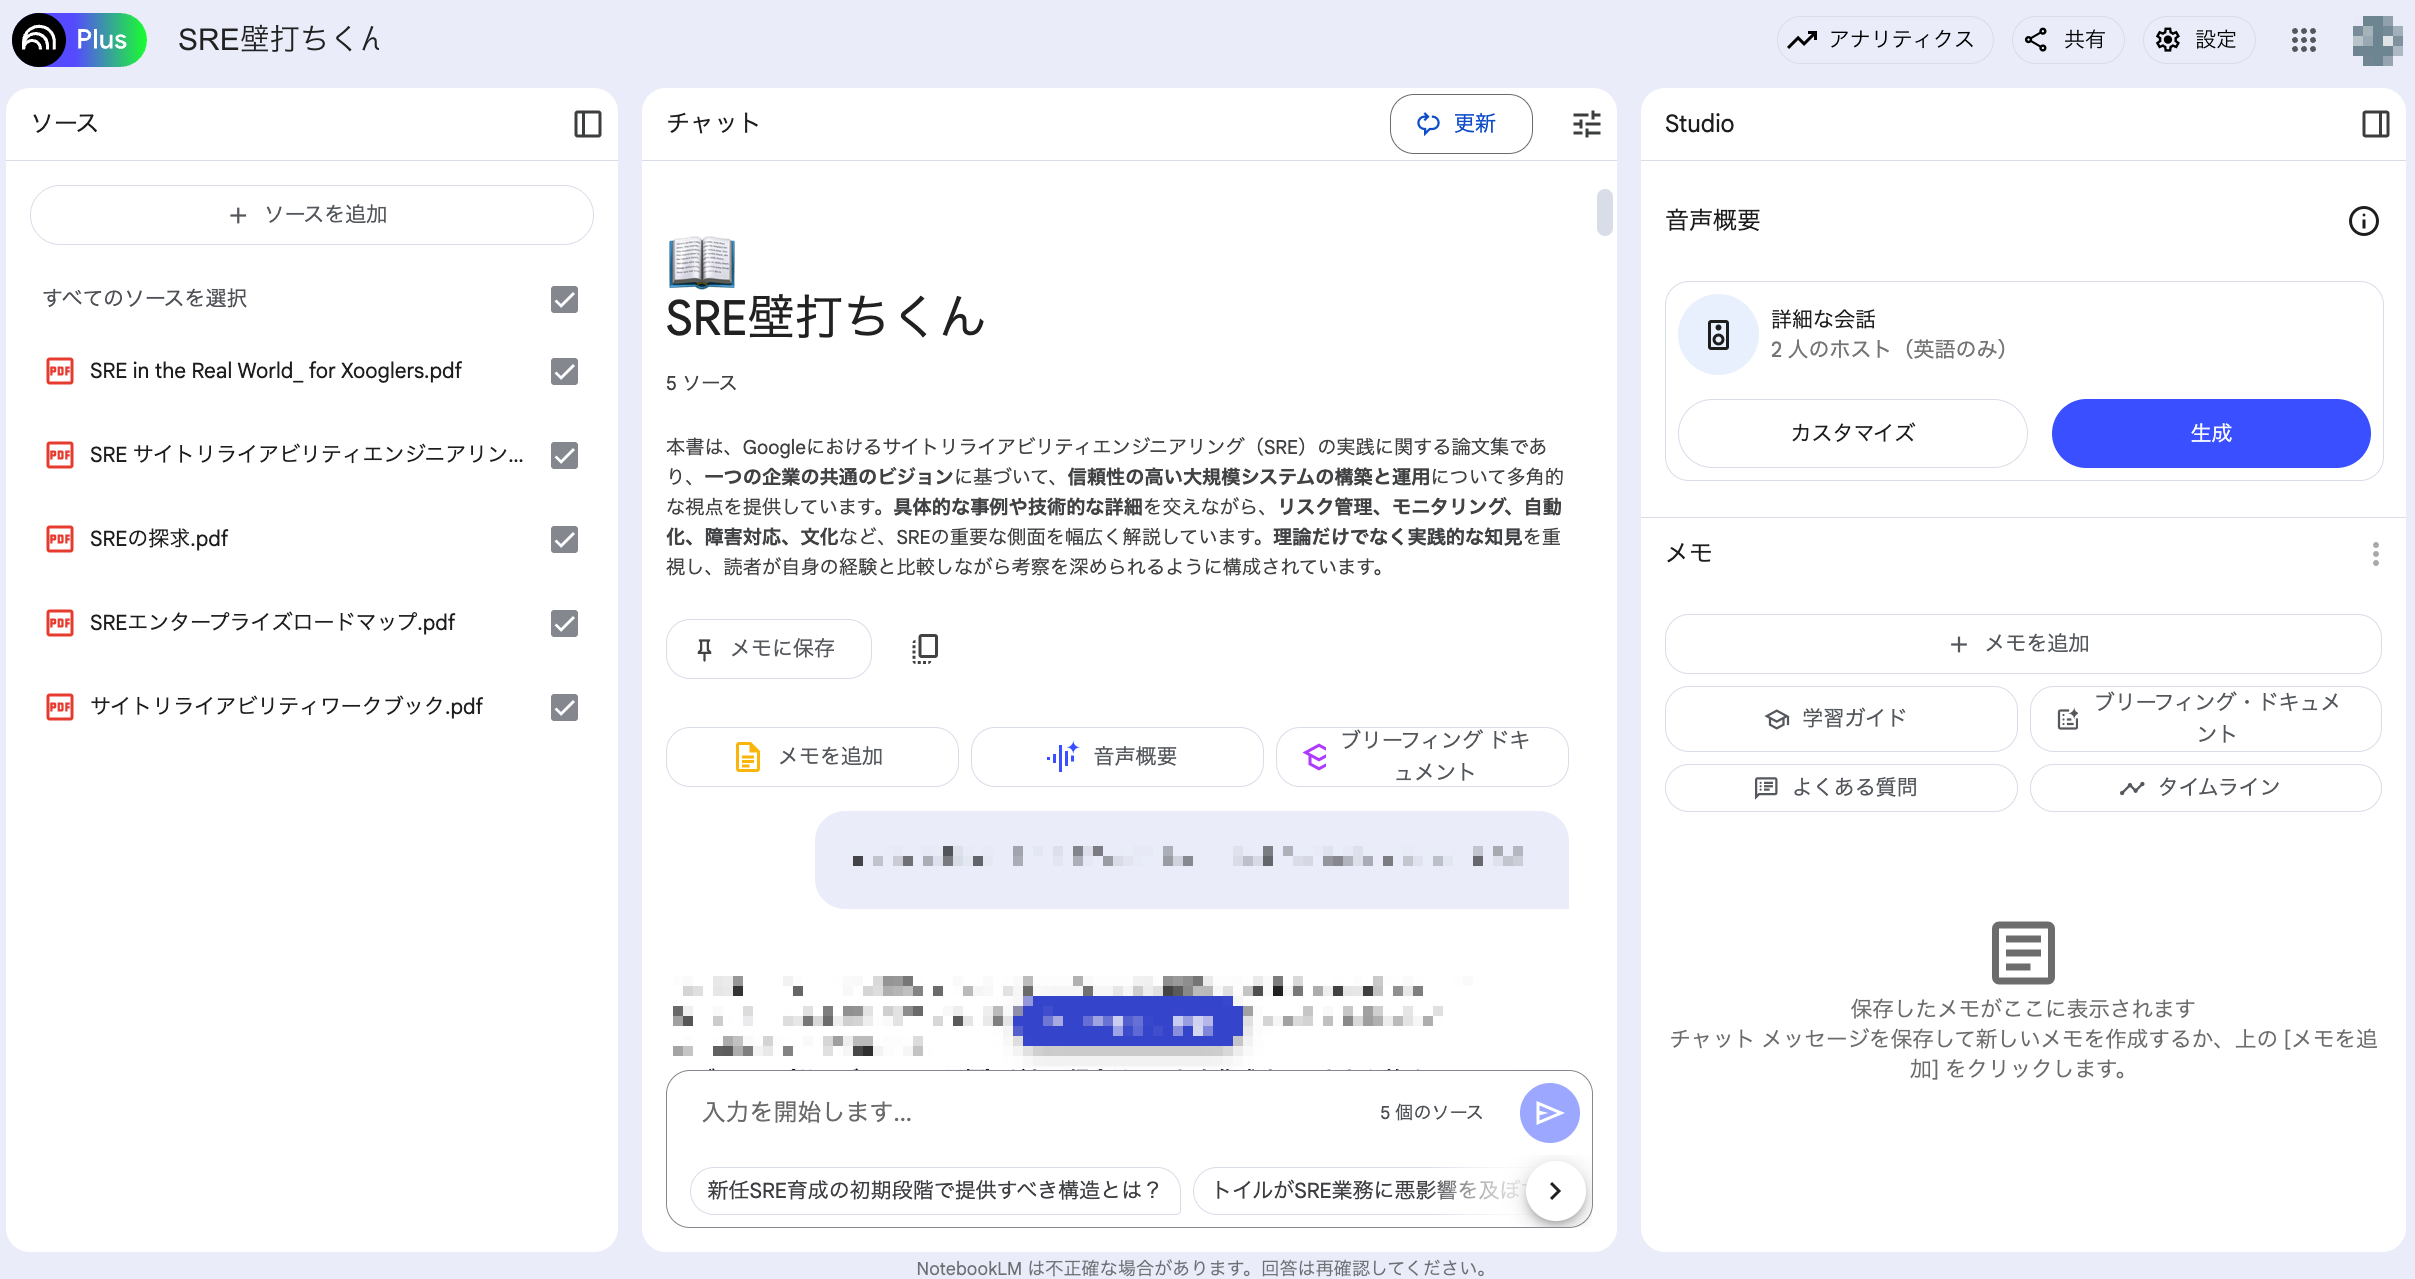Click the SRE壁打ちくん notebook title in header
The height and width of the screenshot is (1279, 2415).
coord(279,40)
